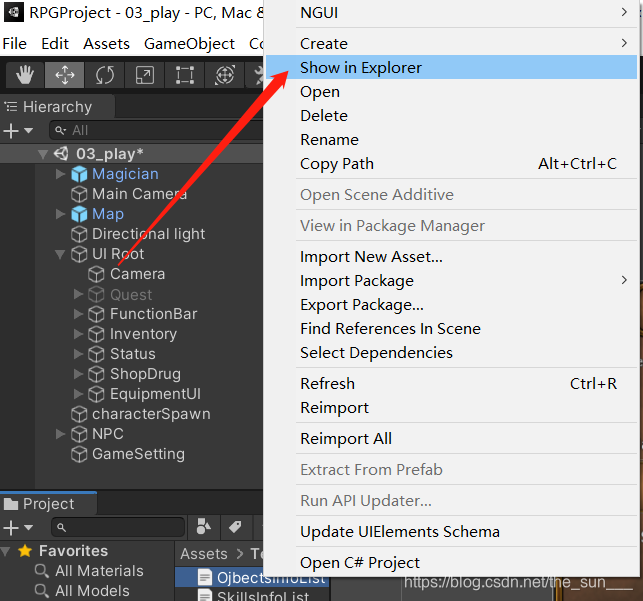643x601 pixels.
Task: Select the Move tool
Action: click(x=64, y=75)
